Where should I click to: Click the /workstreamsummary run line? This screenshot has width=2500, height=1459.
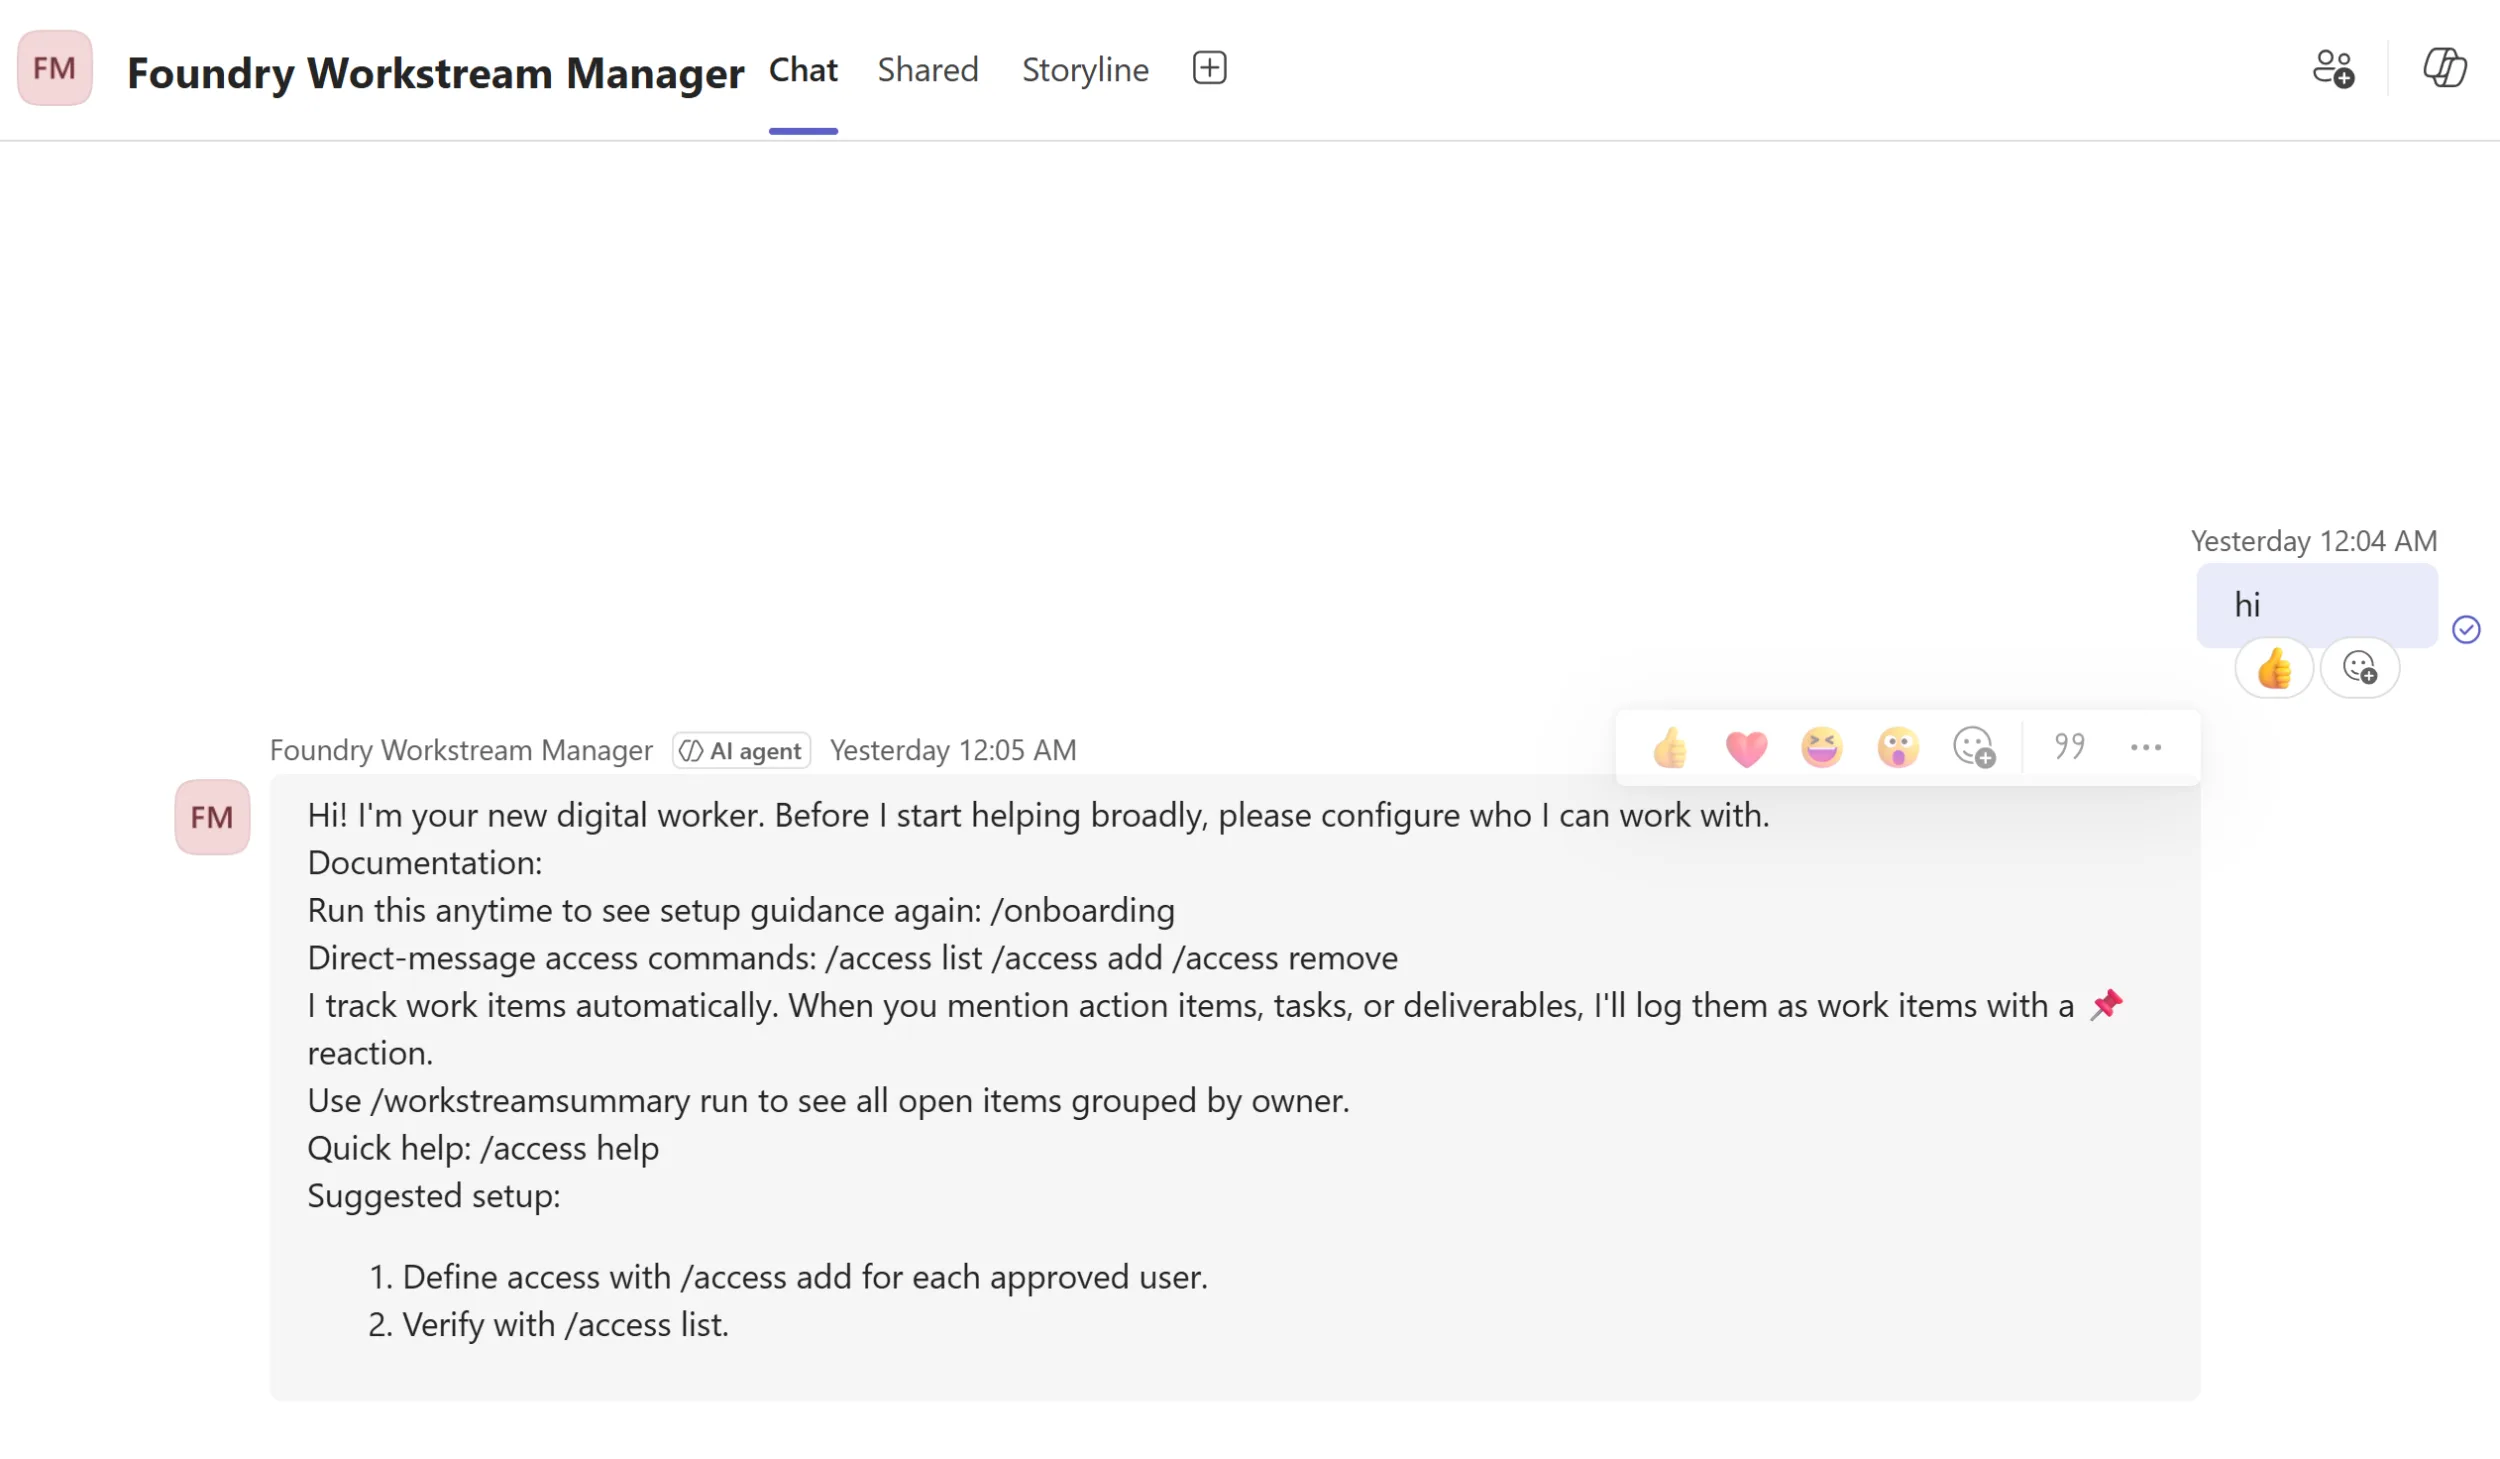[x=828, y=1100]
